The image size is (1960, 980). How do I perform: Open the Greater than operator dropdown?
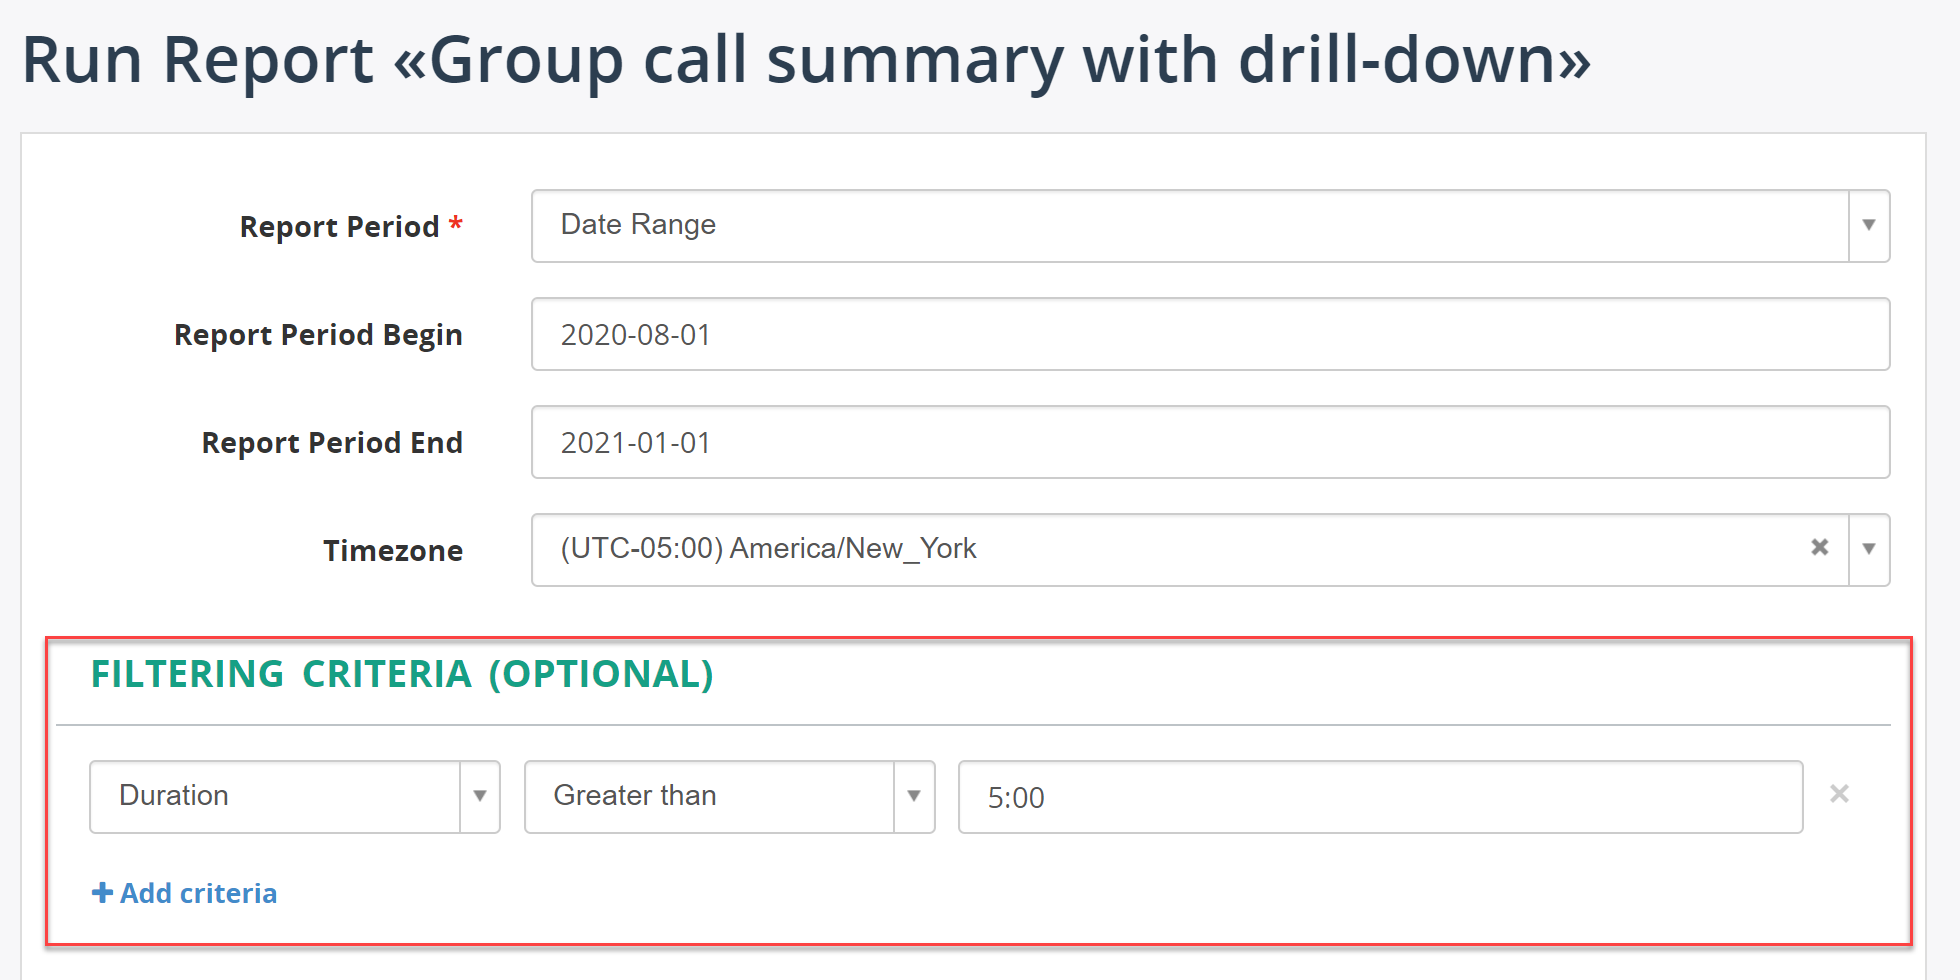point(729,797)
